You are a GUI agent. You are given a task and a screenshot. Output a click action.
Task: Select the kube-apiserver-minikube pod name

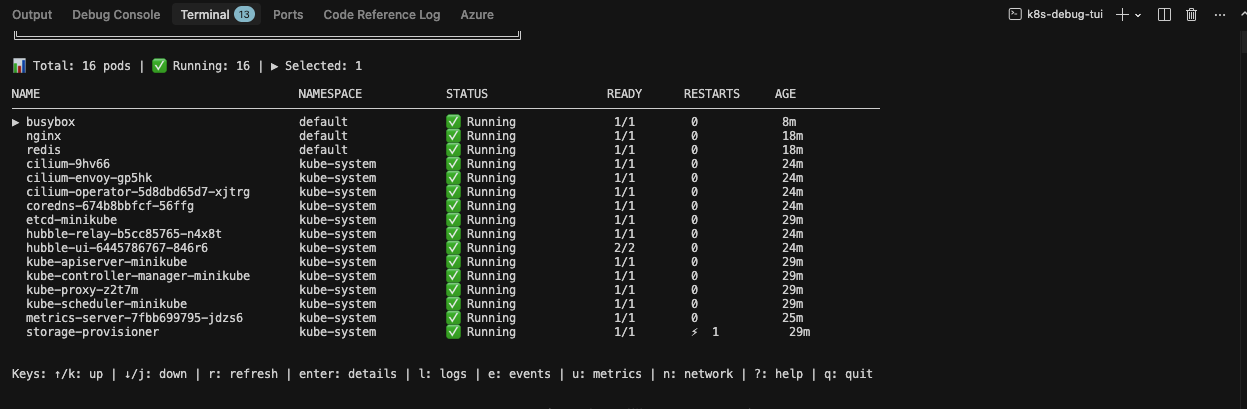pos(107,262)
